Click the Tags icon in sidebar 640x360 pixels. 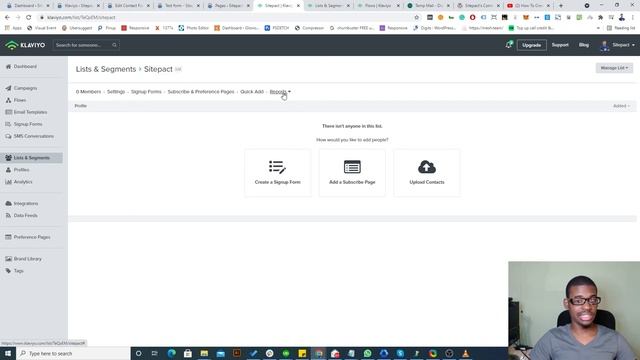8,271
